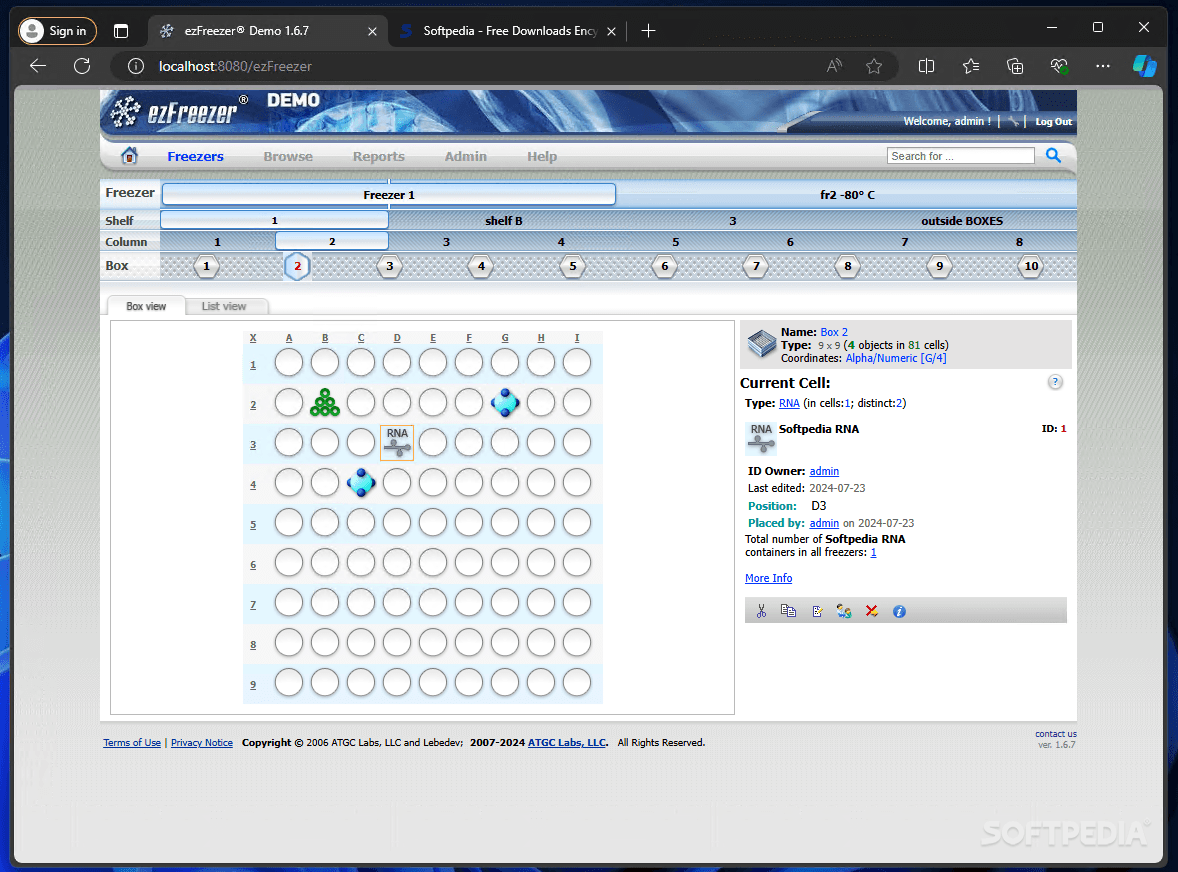Select Freezer 1
1178x872 pixels.
[x=388, y=195]
